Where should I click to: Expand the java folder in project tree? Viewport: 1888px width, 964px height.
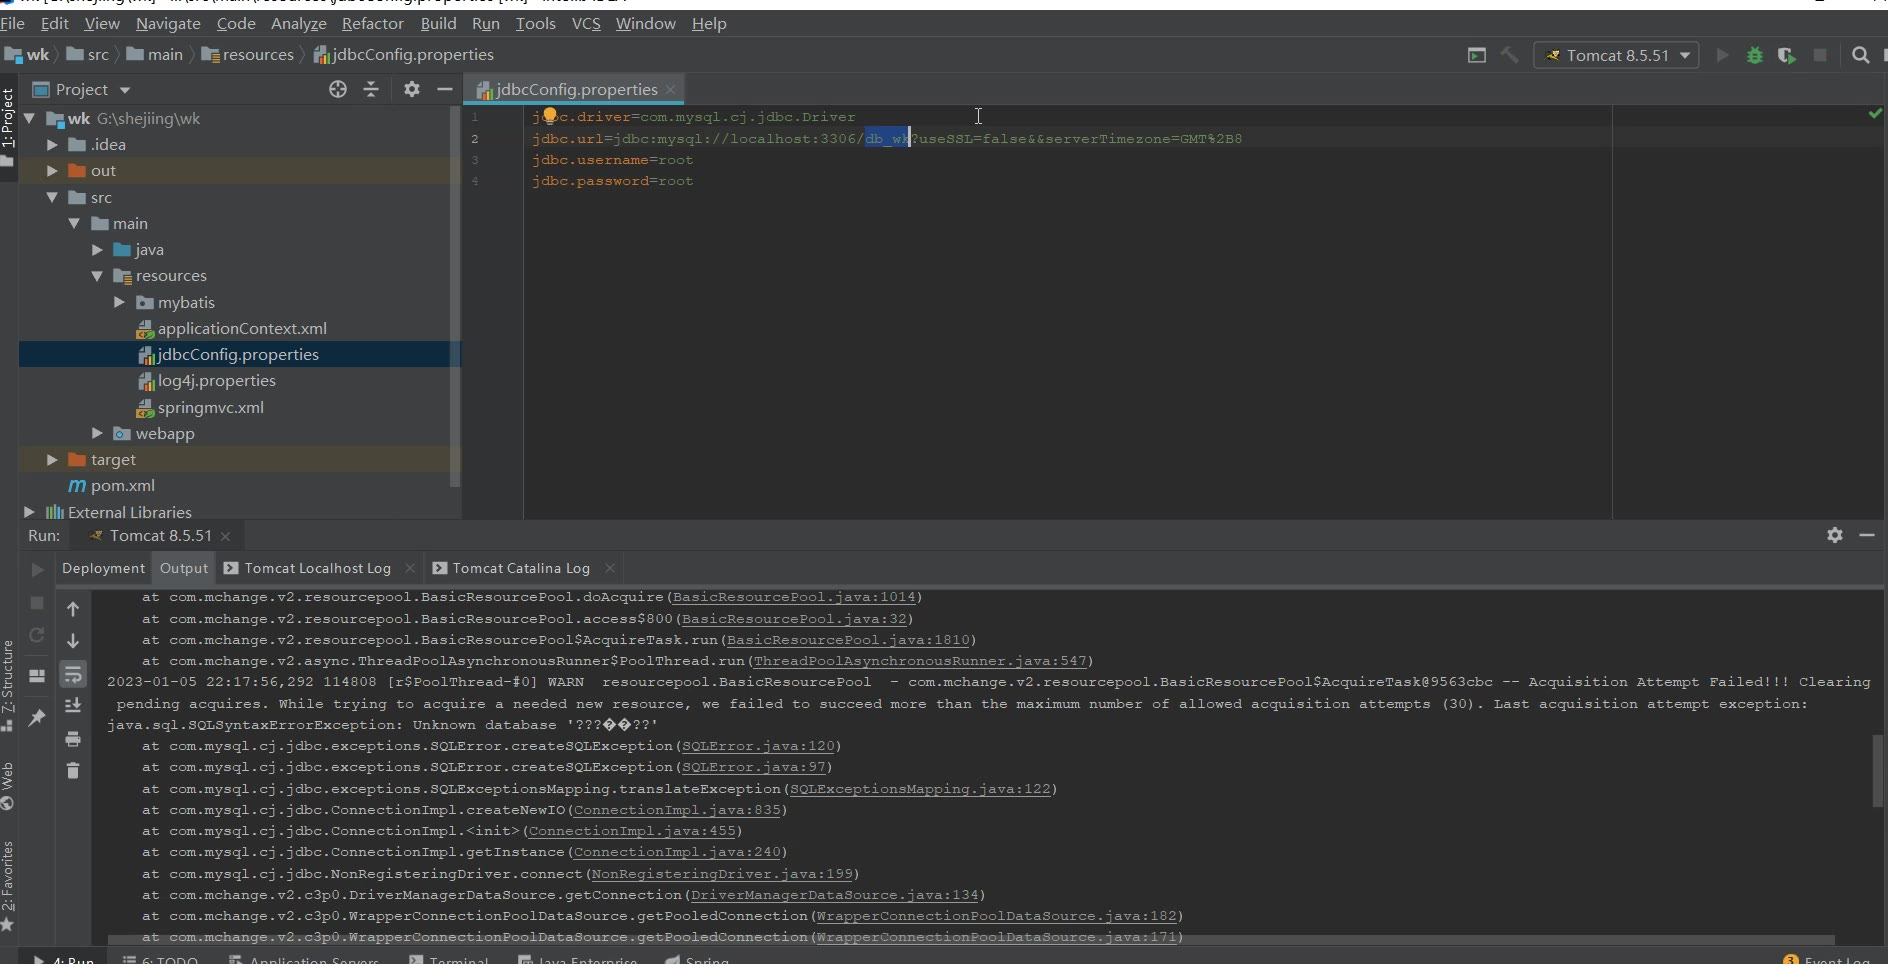click(97, 250)
